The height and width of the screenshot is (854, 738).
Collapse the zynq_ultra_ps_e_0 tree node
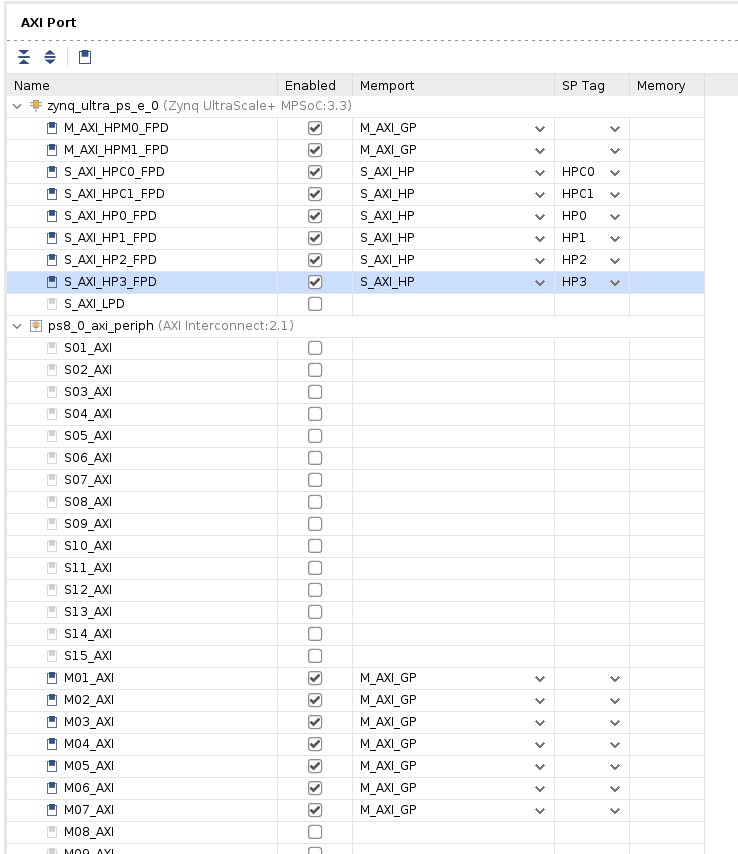[17, 106]
